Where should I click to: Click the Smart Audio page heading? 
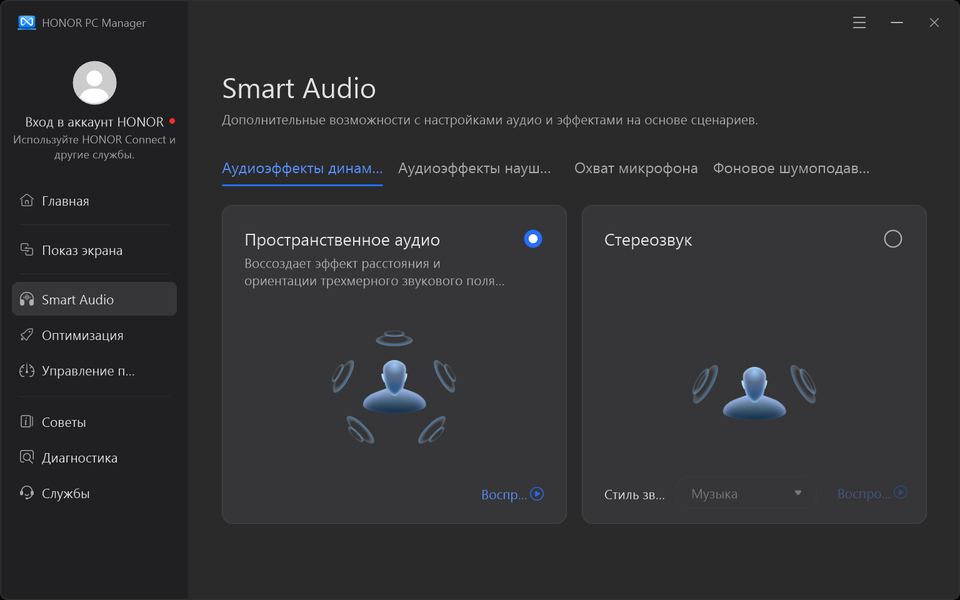pyautogui.click(x=299, y=88)
